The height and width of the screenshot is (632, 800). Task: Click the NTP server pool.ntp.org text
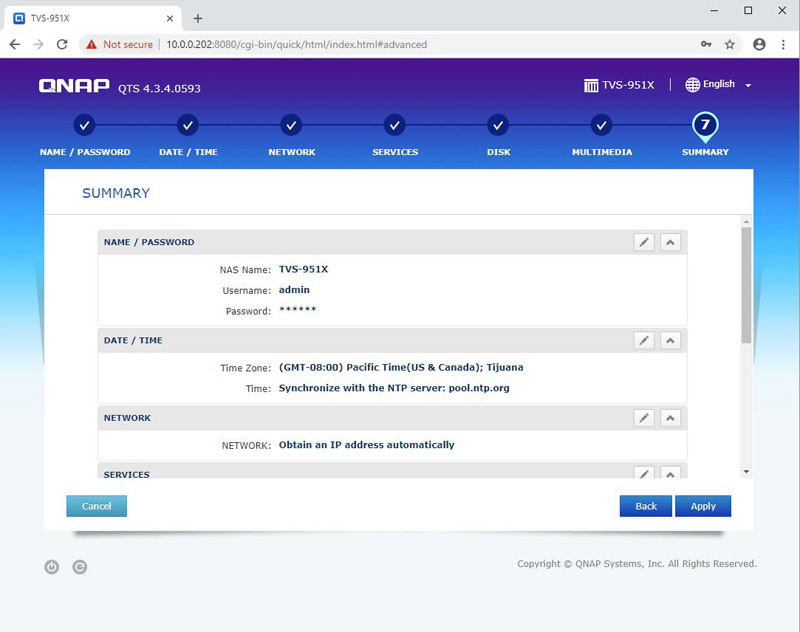(479, 388)
